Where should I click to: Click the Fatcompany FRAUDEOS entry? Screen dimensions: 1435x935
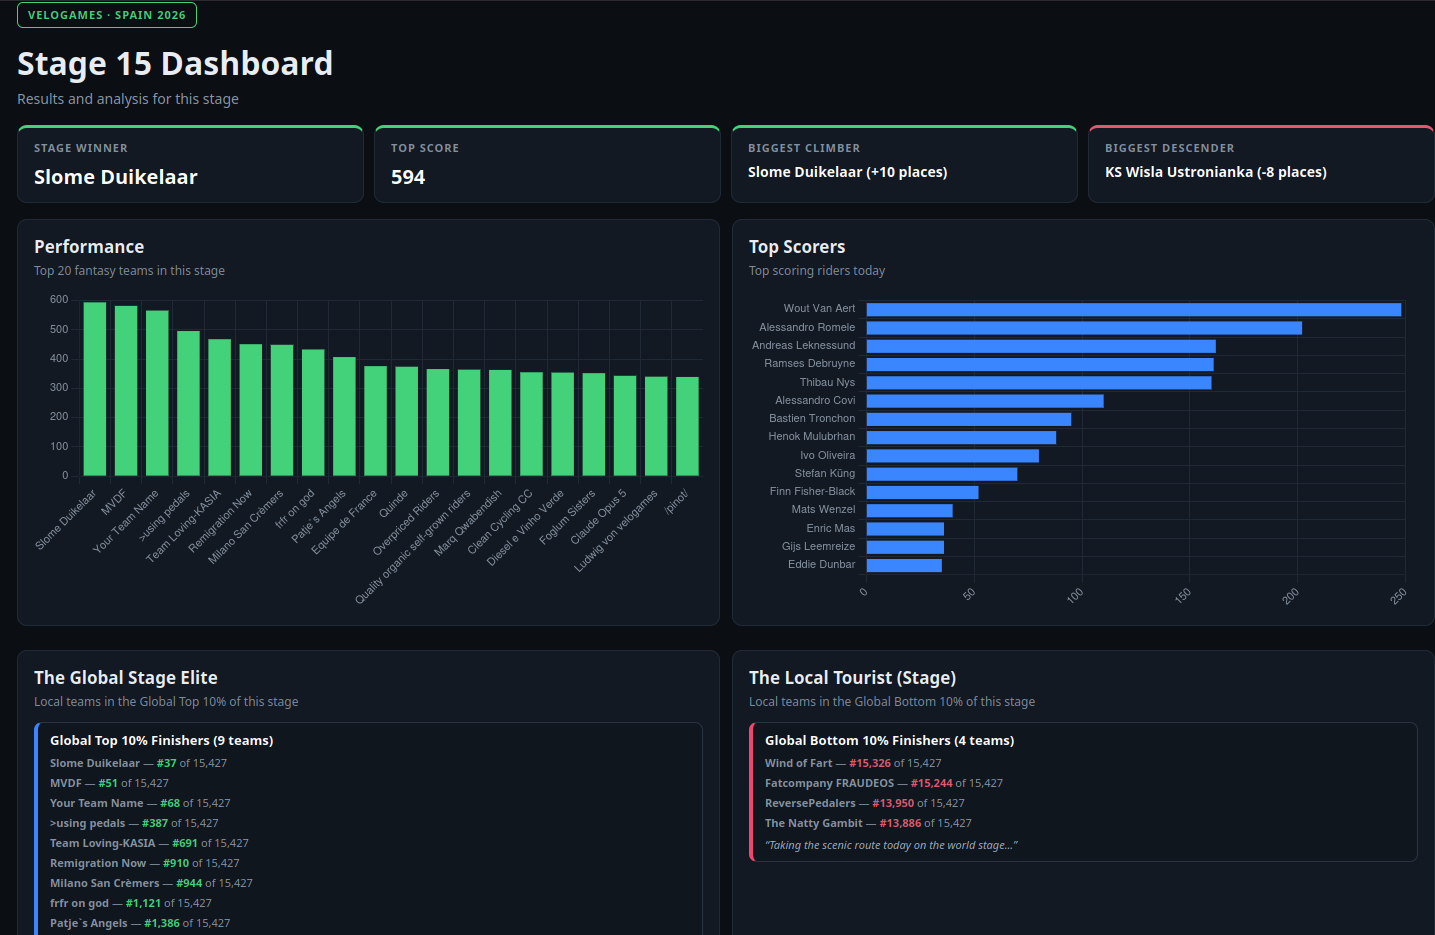click(884, 783)
